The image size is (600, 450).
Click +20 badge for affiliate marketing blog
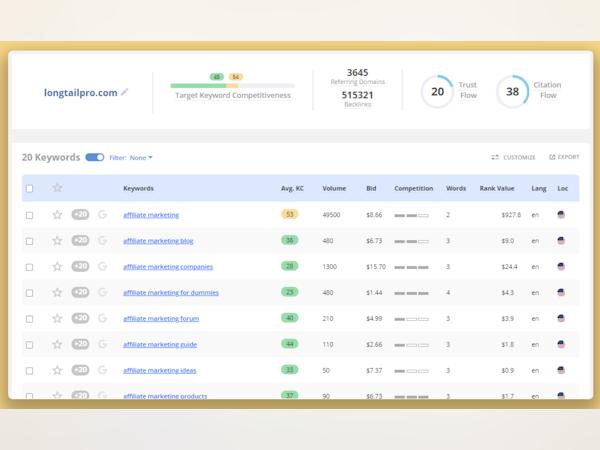[x=80, y=240]
